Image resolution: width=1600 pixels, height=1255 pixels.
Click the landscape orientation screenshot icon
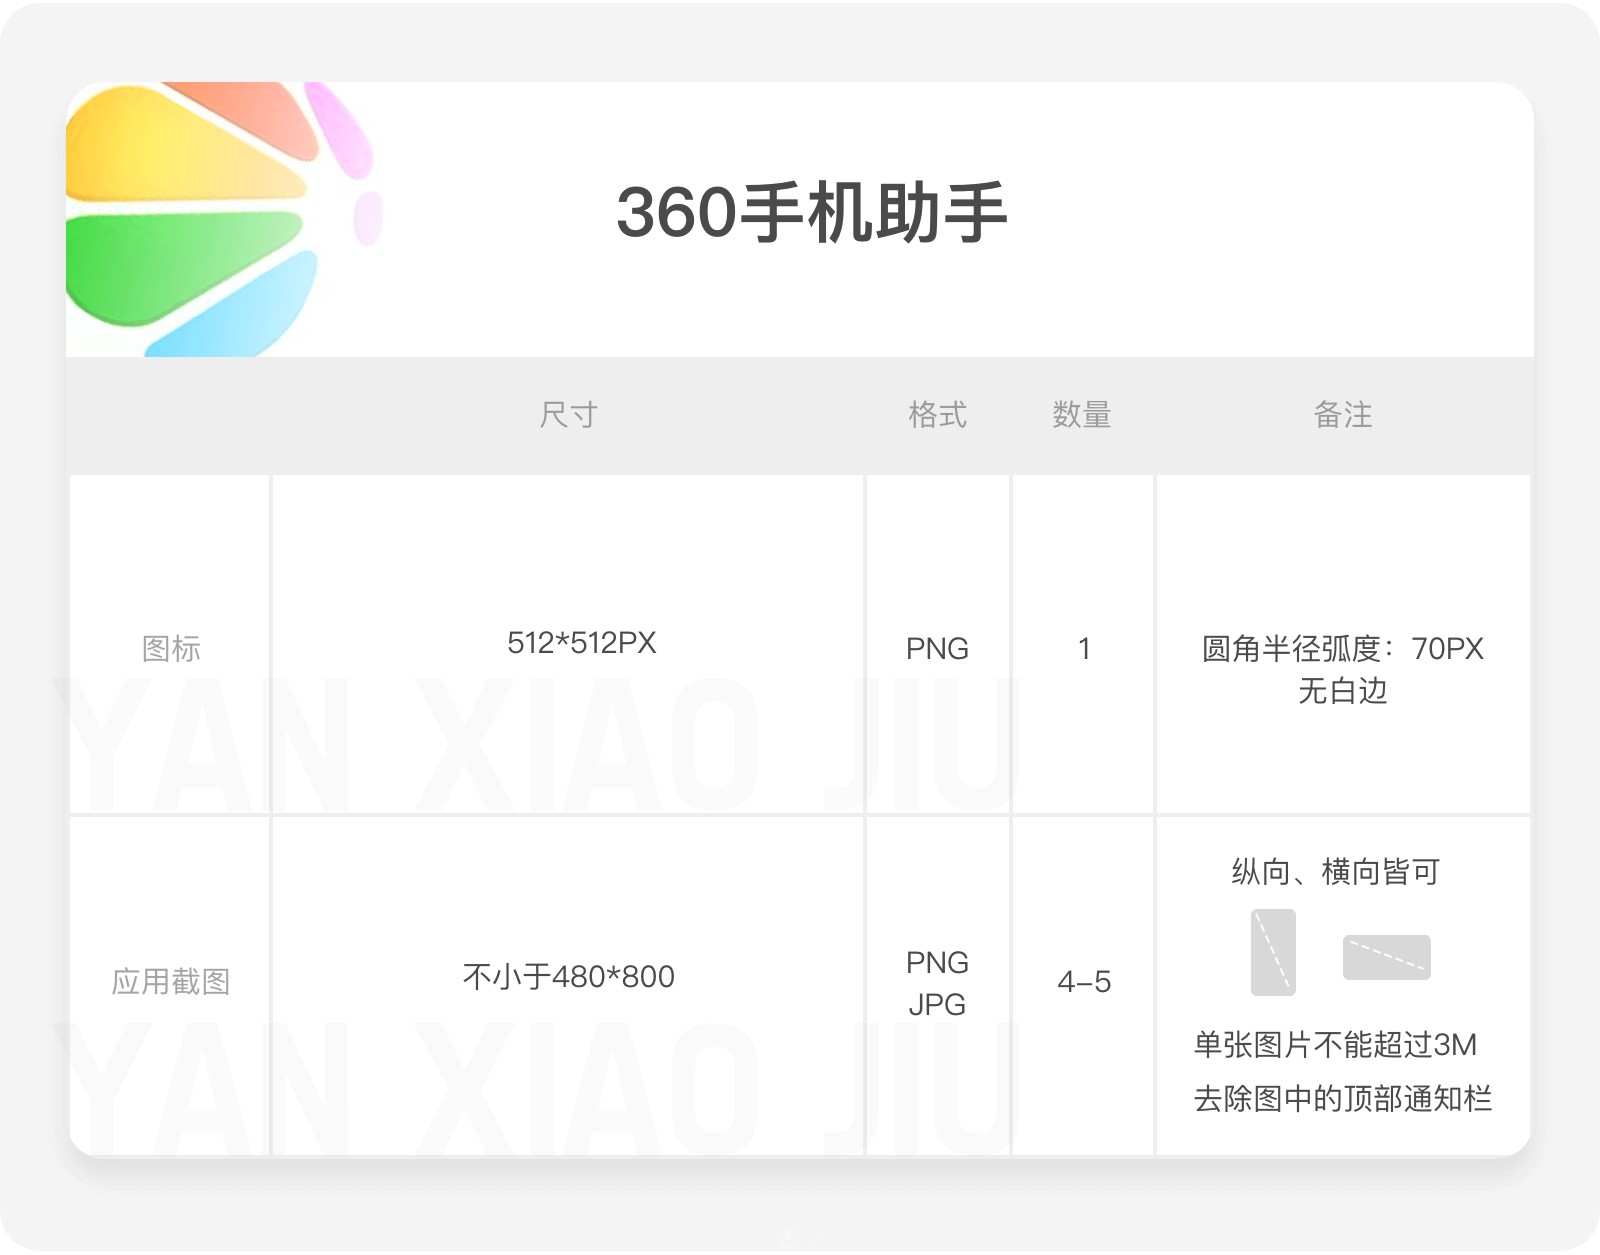1386,957
